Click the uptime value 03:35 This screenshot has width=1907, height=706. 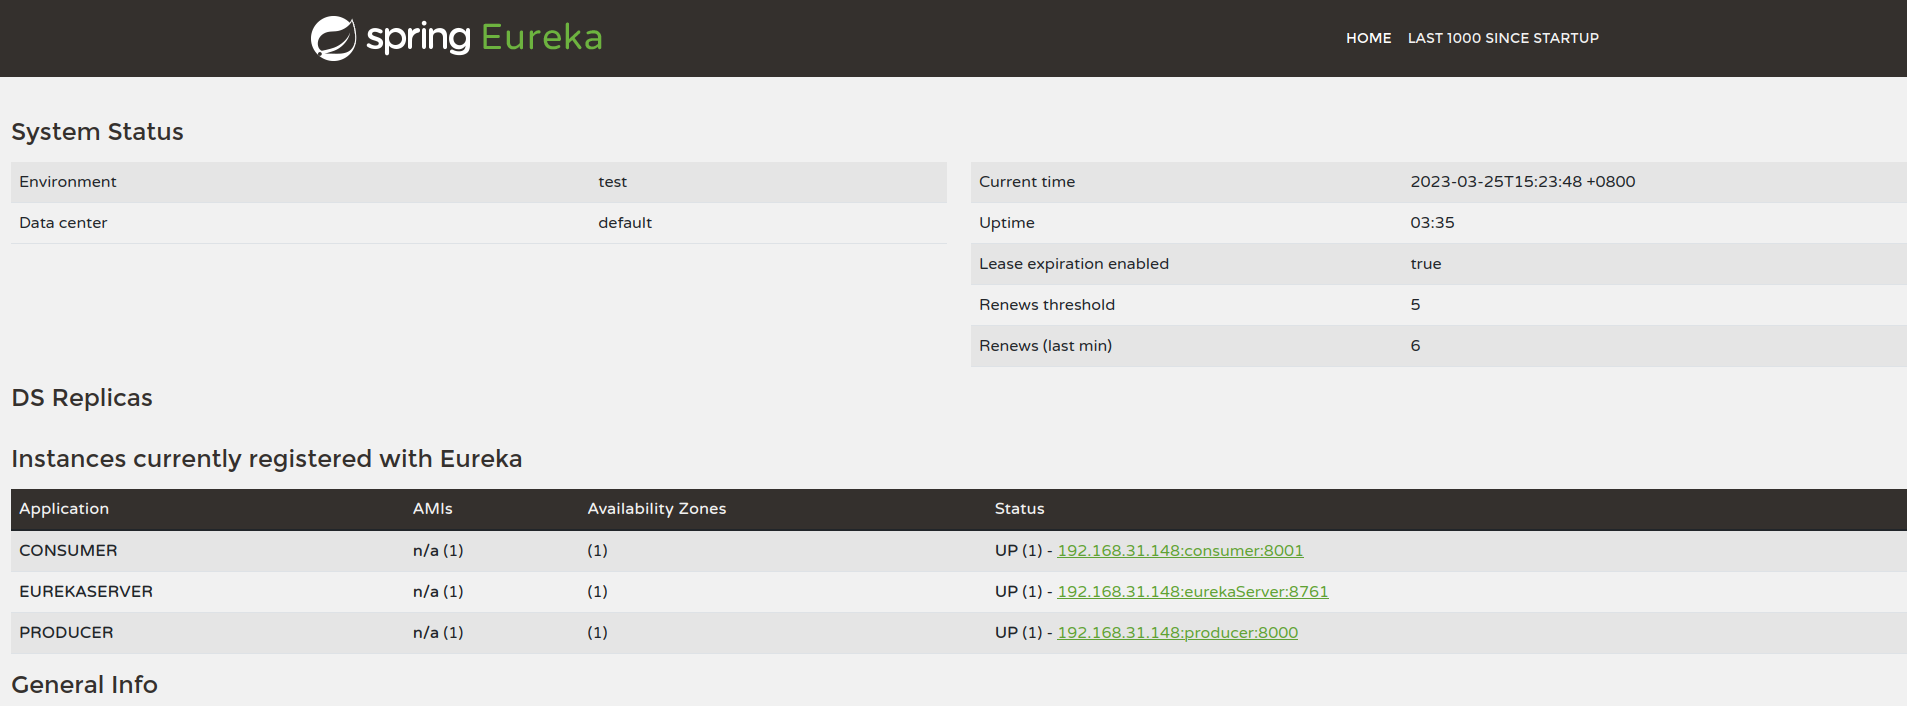pyautogui.click(x=1432, y=223)
